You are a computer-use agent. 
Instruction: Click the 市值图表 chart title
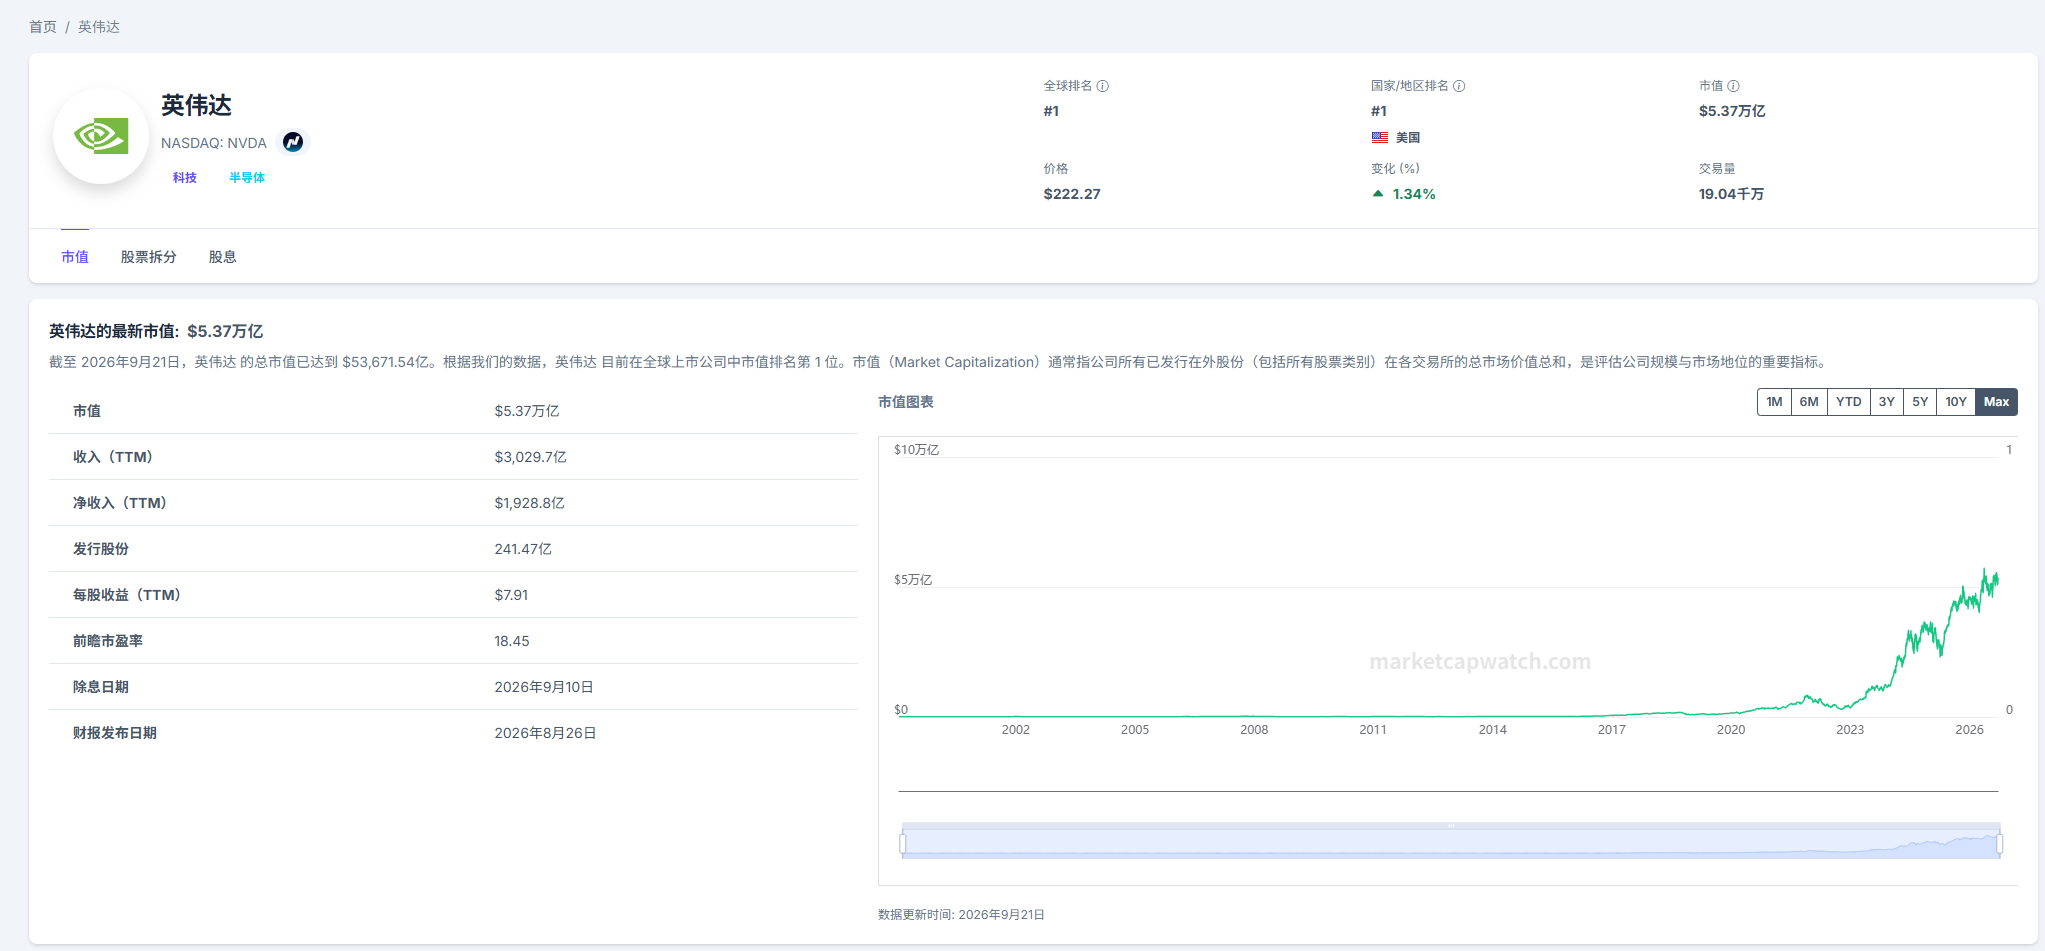(906, 402)
